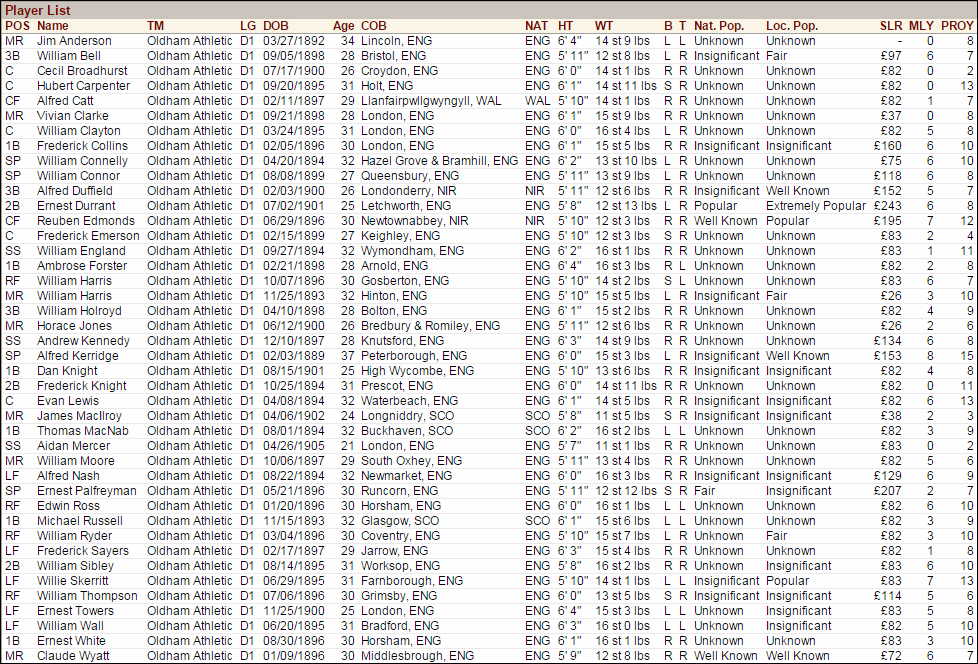Open player James MacIlroy

tap(79, 416)
